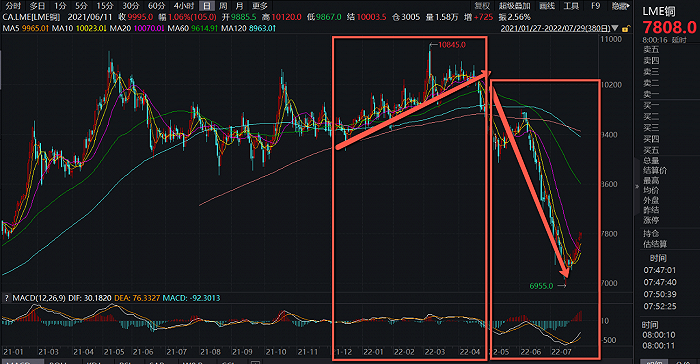
Task: Switch to the 周 weekly chart tab
Action: [x=223, y=6]
